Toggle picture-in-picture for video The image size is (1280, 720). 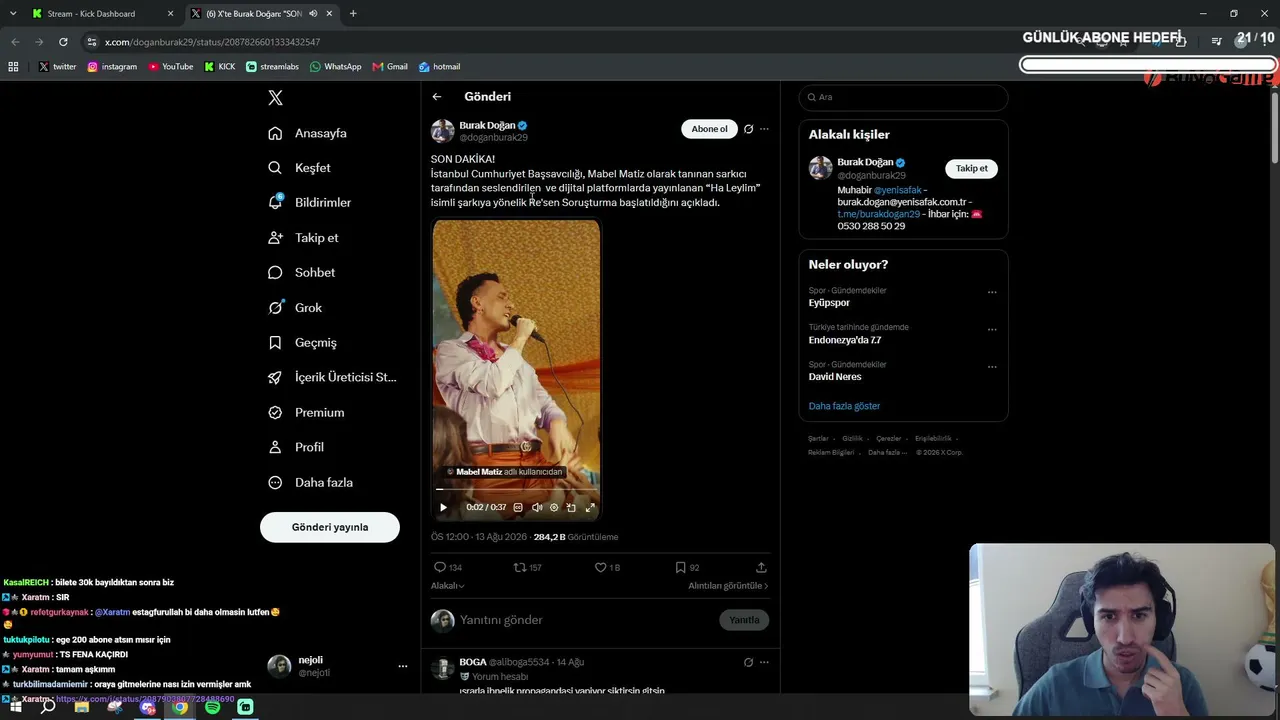(x=571, y=508)
